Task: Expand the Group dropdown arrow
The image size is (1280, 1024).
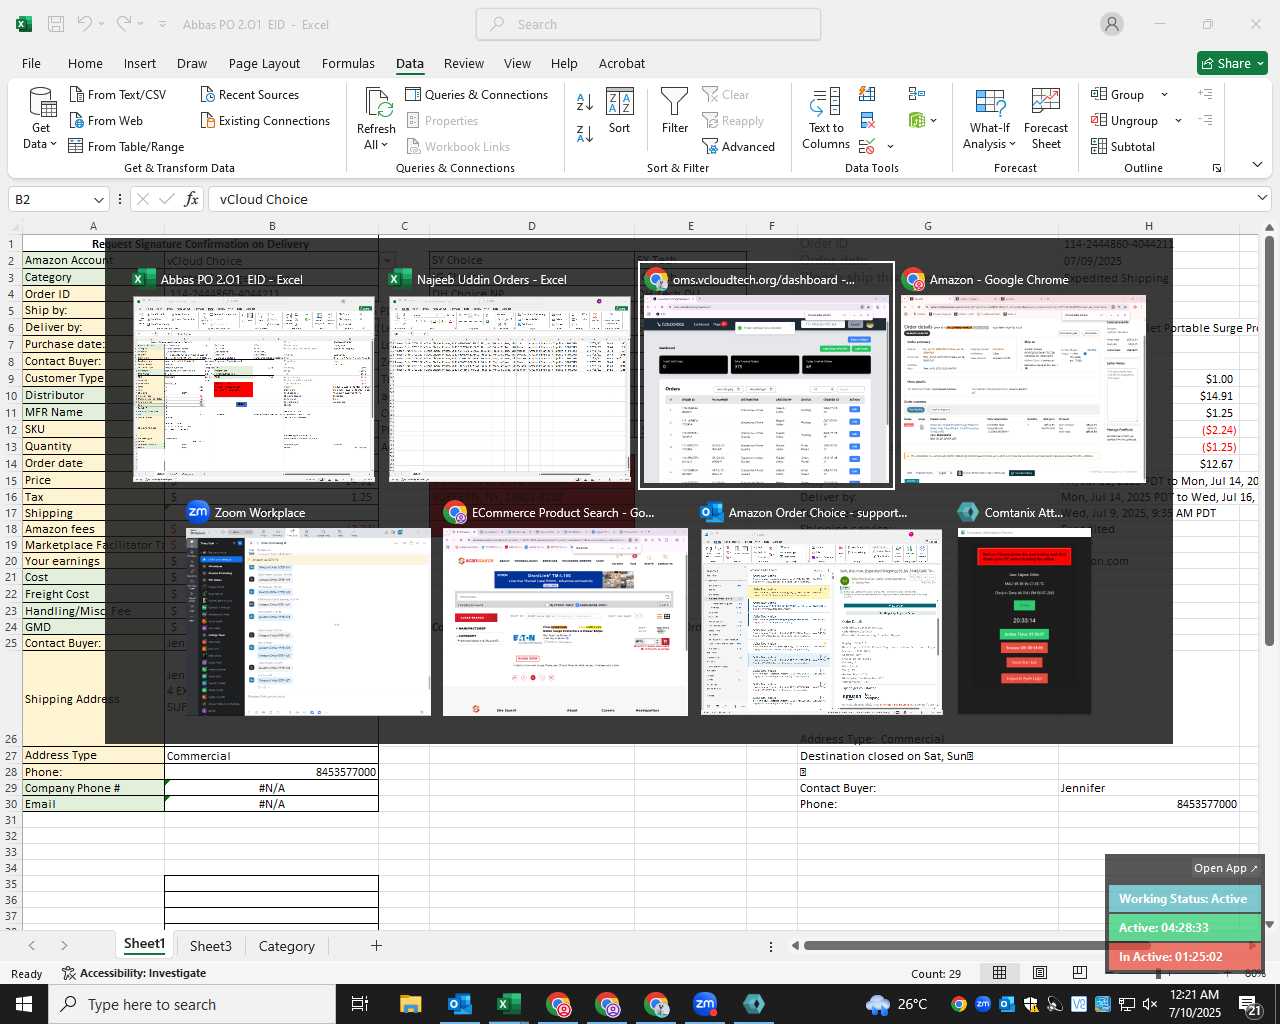Action: pos(1164,94)
